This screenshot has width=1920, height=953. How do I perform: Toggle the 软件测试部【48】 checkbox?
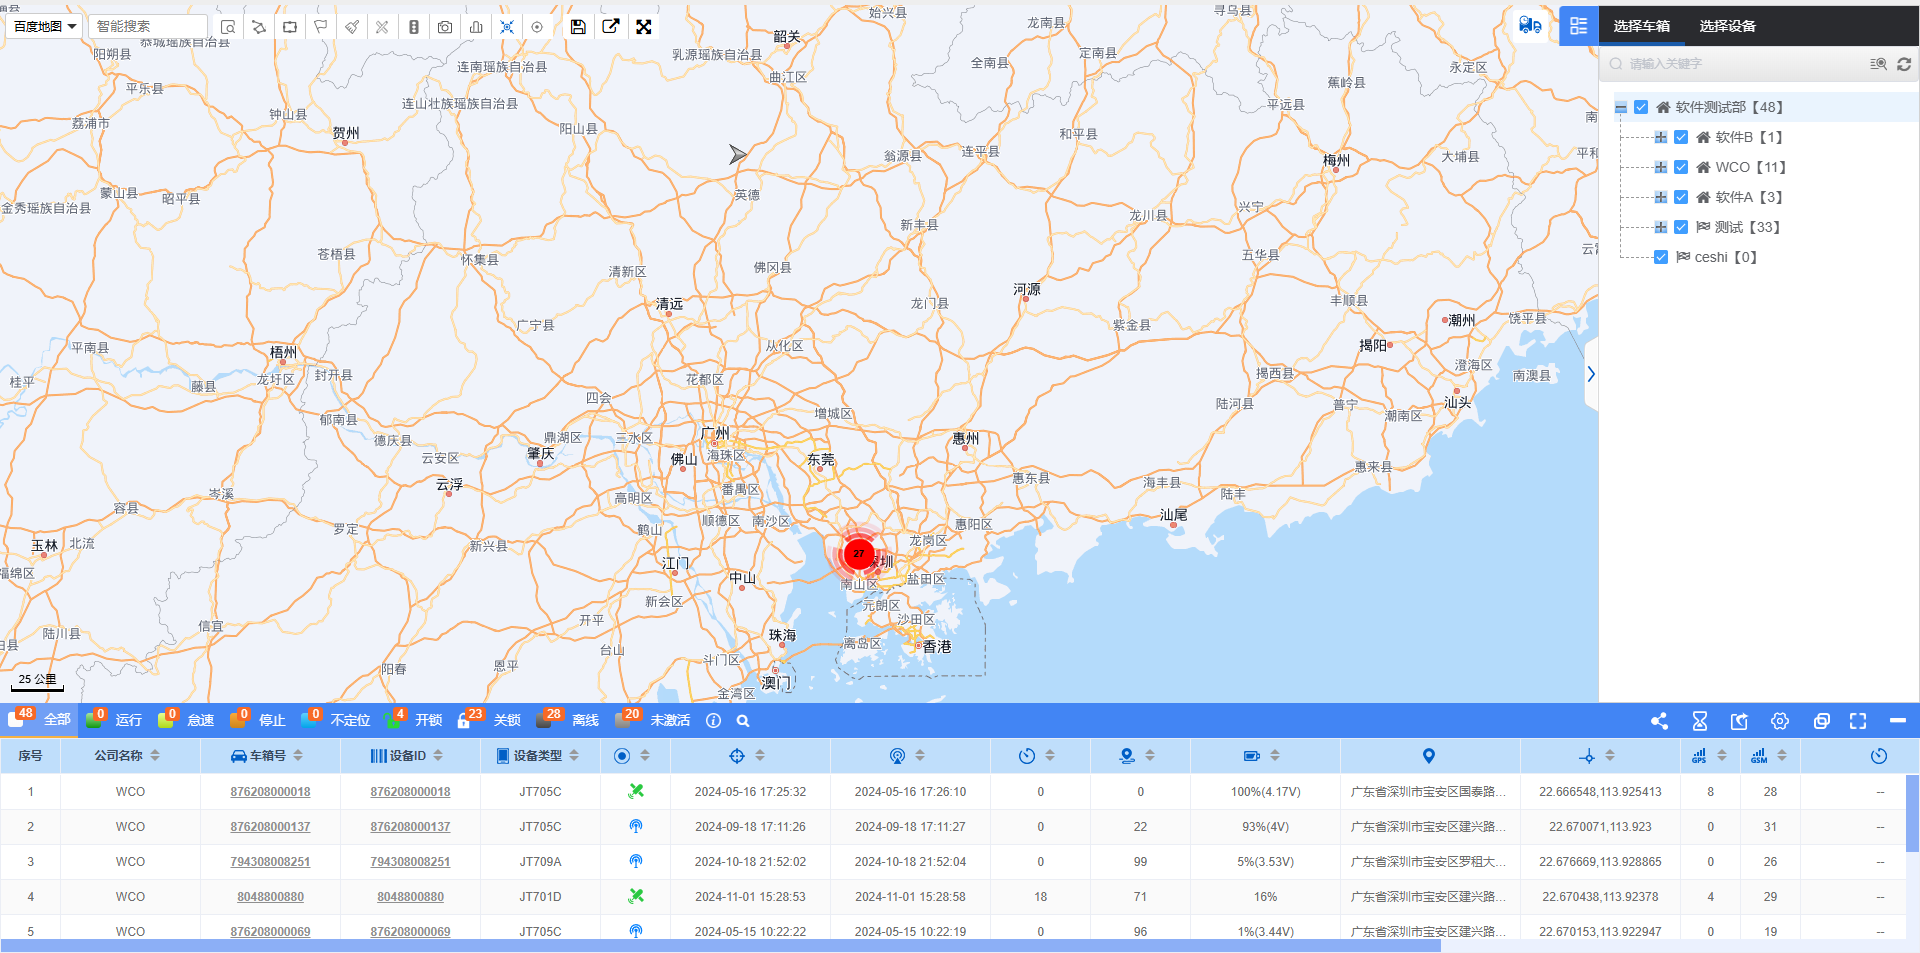tap(1641, 107)
